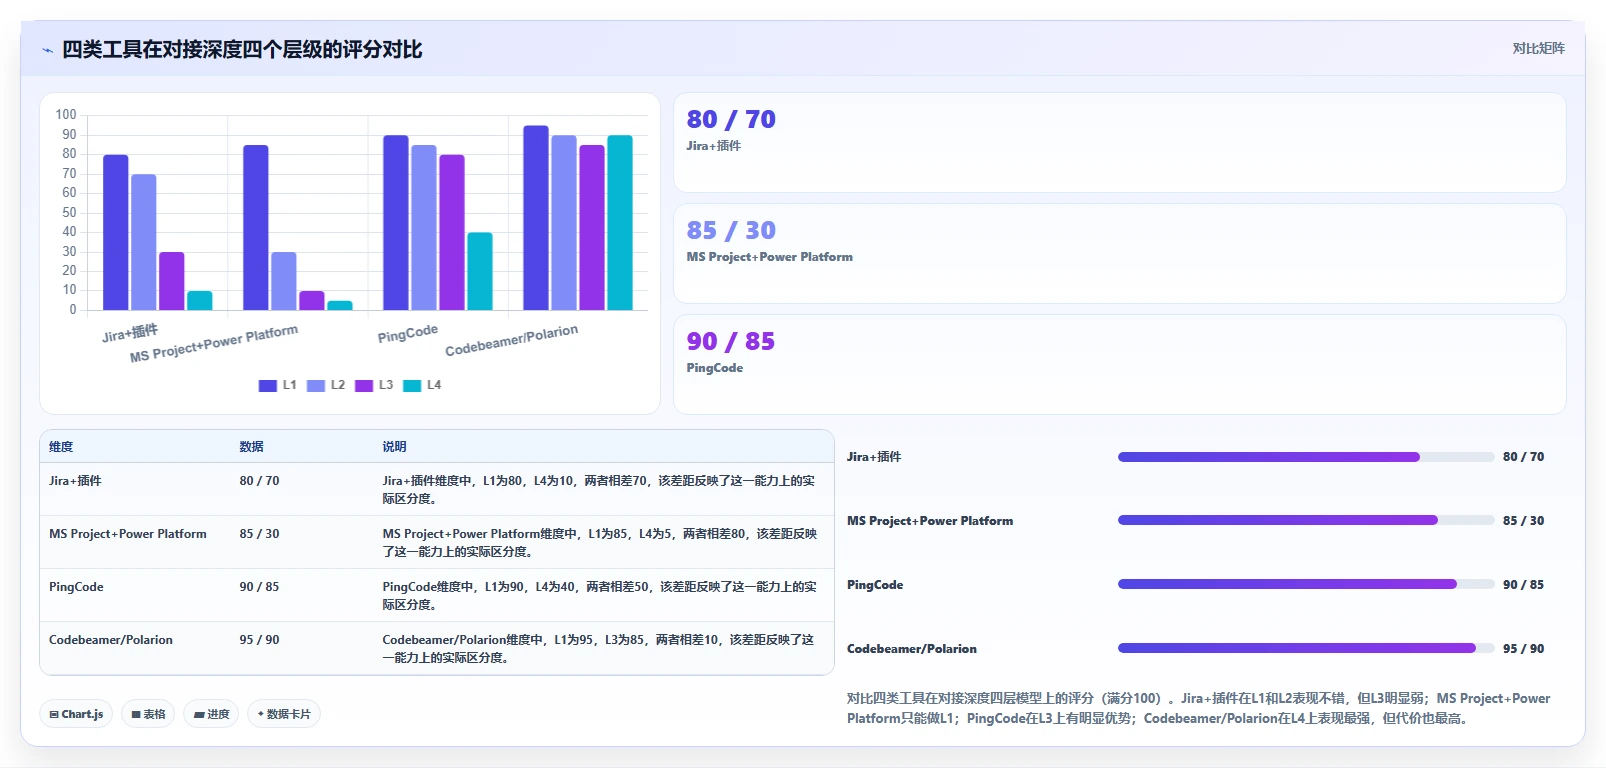1606x768 pixels.
Task: Click the 表格 chip
Action: (x=148, y=714)
